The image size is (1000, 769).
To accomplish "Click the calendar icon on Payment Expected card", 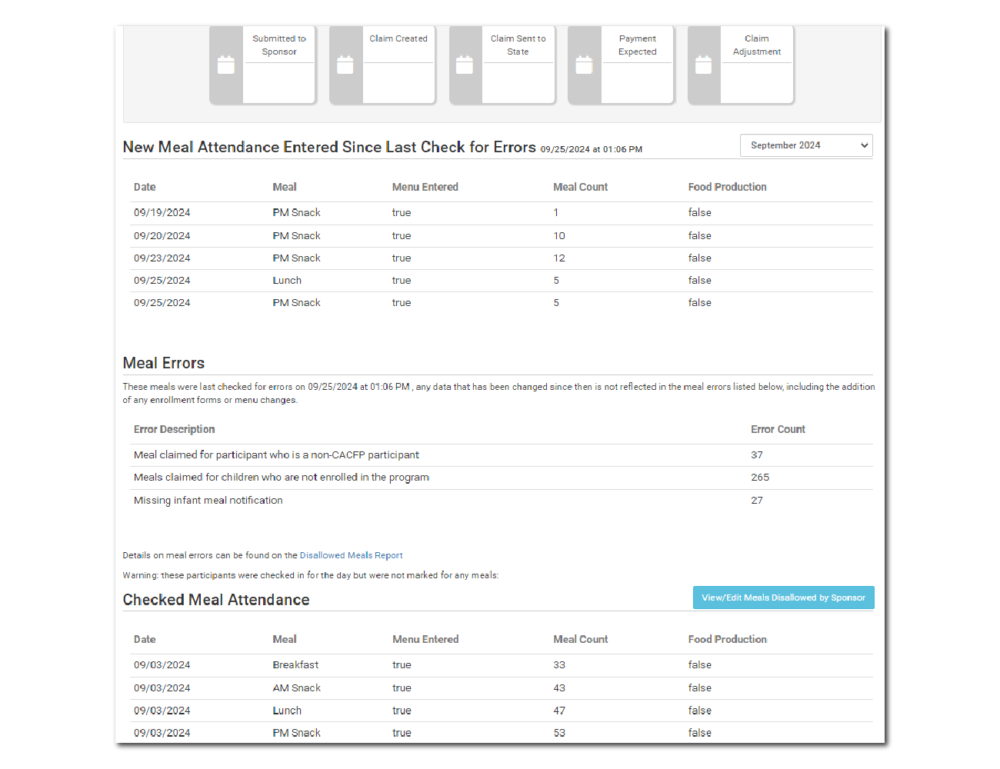I will tap(583, 64).
